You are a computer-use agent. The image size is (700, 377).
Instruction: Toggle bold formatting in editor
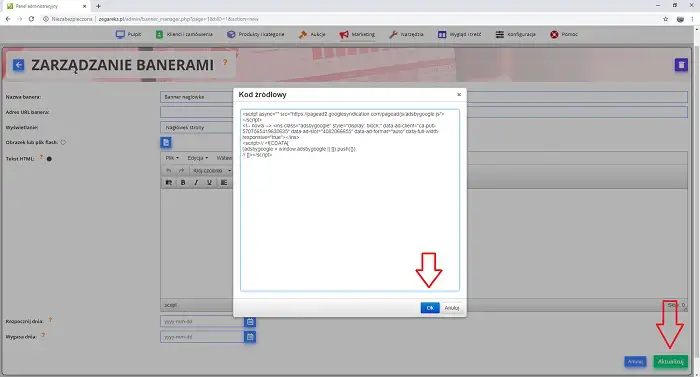tap(183, 183)
